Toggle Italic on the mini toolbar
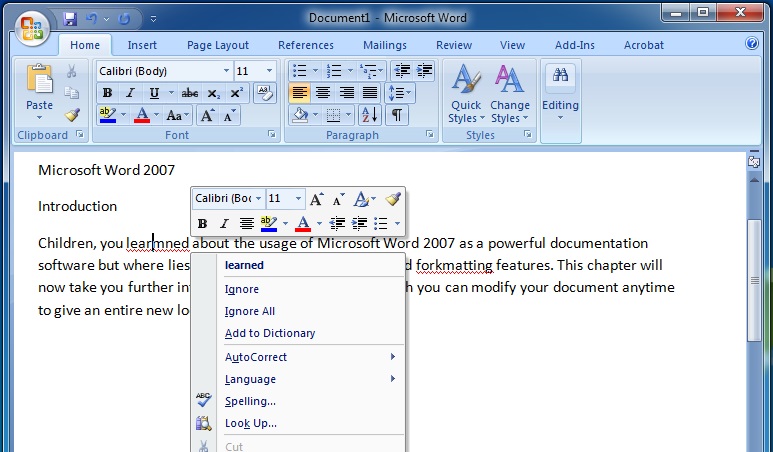 (224, 224)
